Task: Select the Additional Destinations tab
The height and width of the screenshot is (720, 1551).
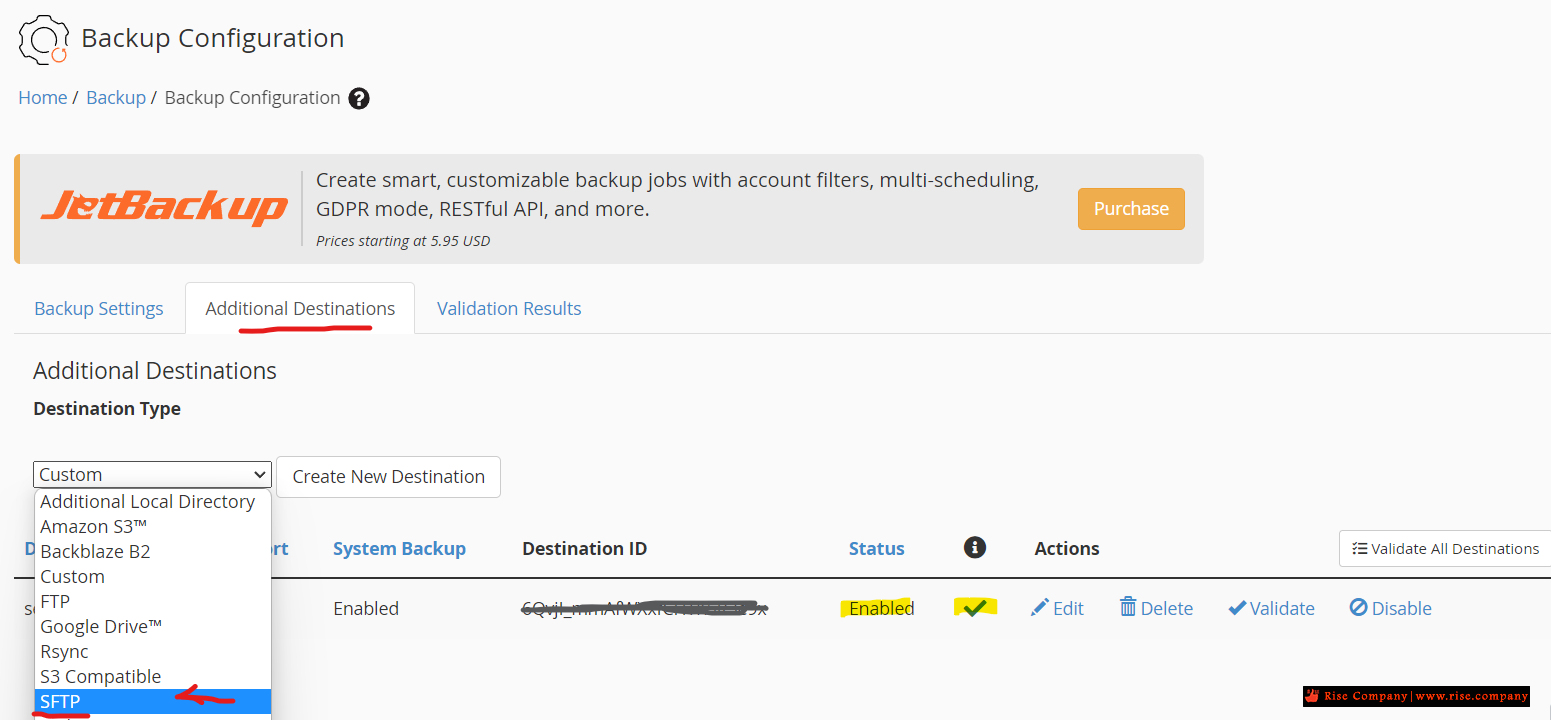Action: click(300, 308)
